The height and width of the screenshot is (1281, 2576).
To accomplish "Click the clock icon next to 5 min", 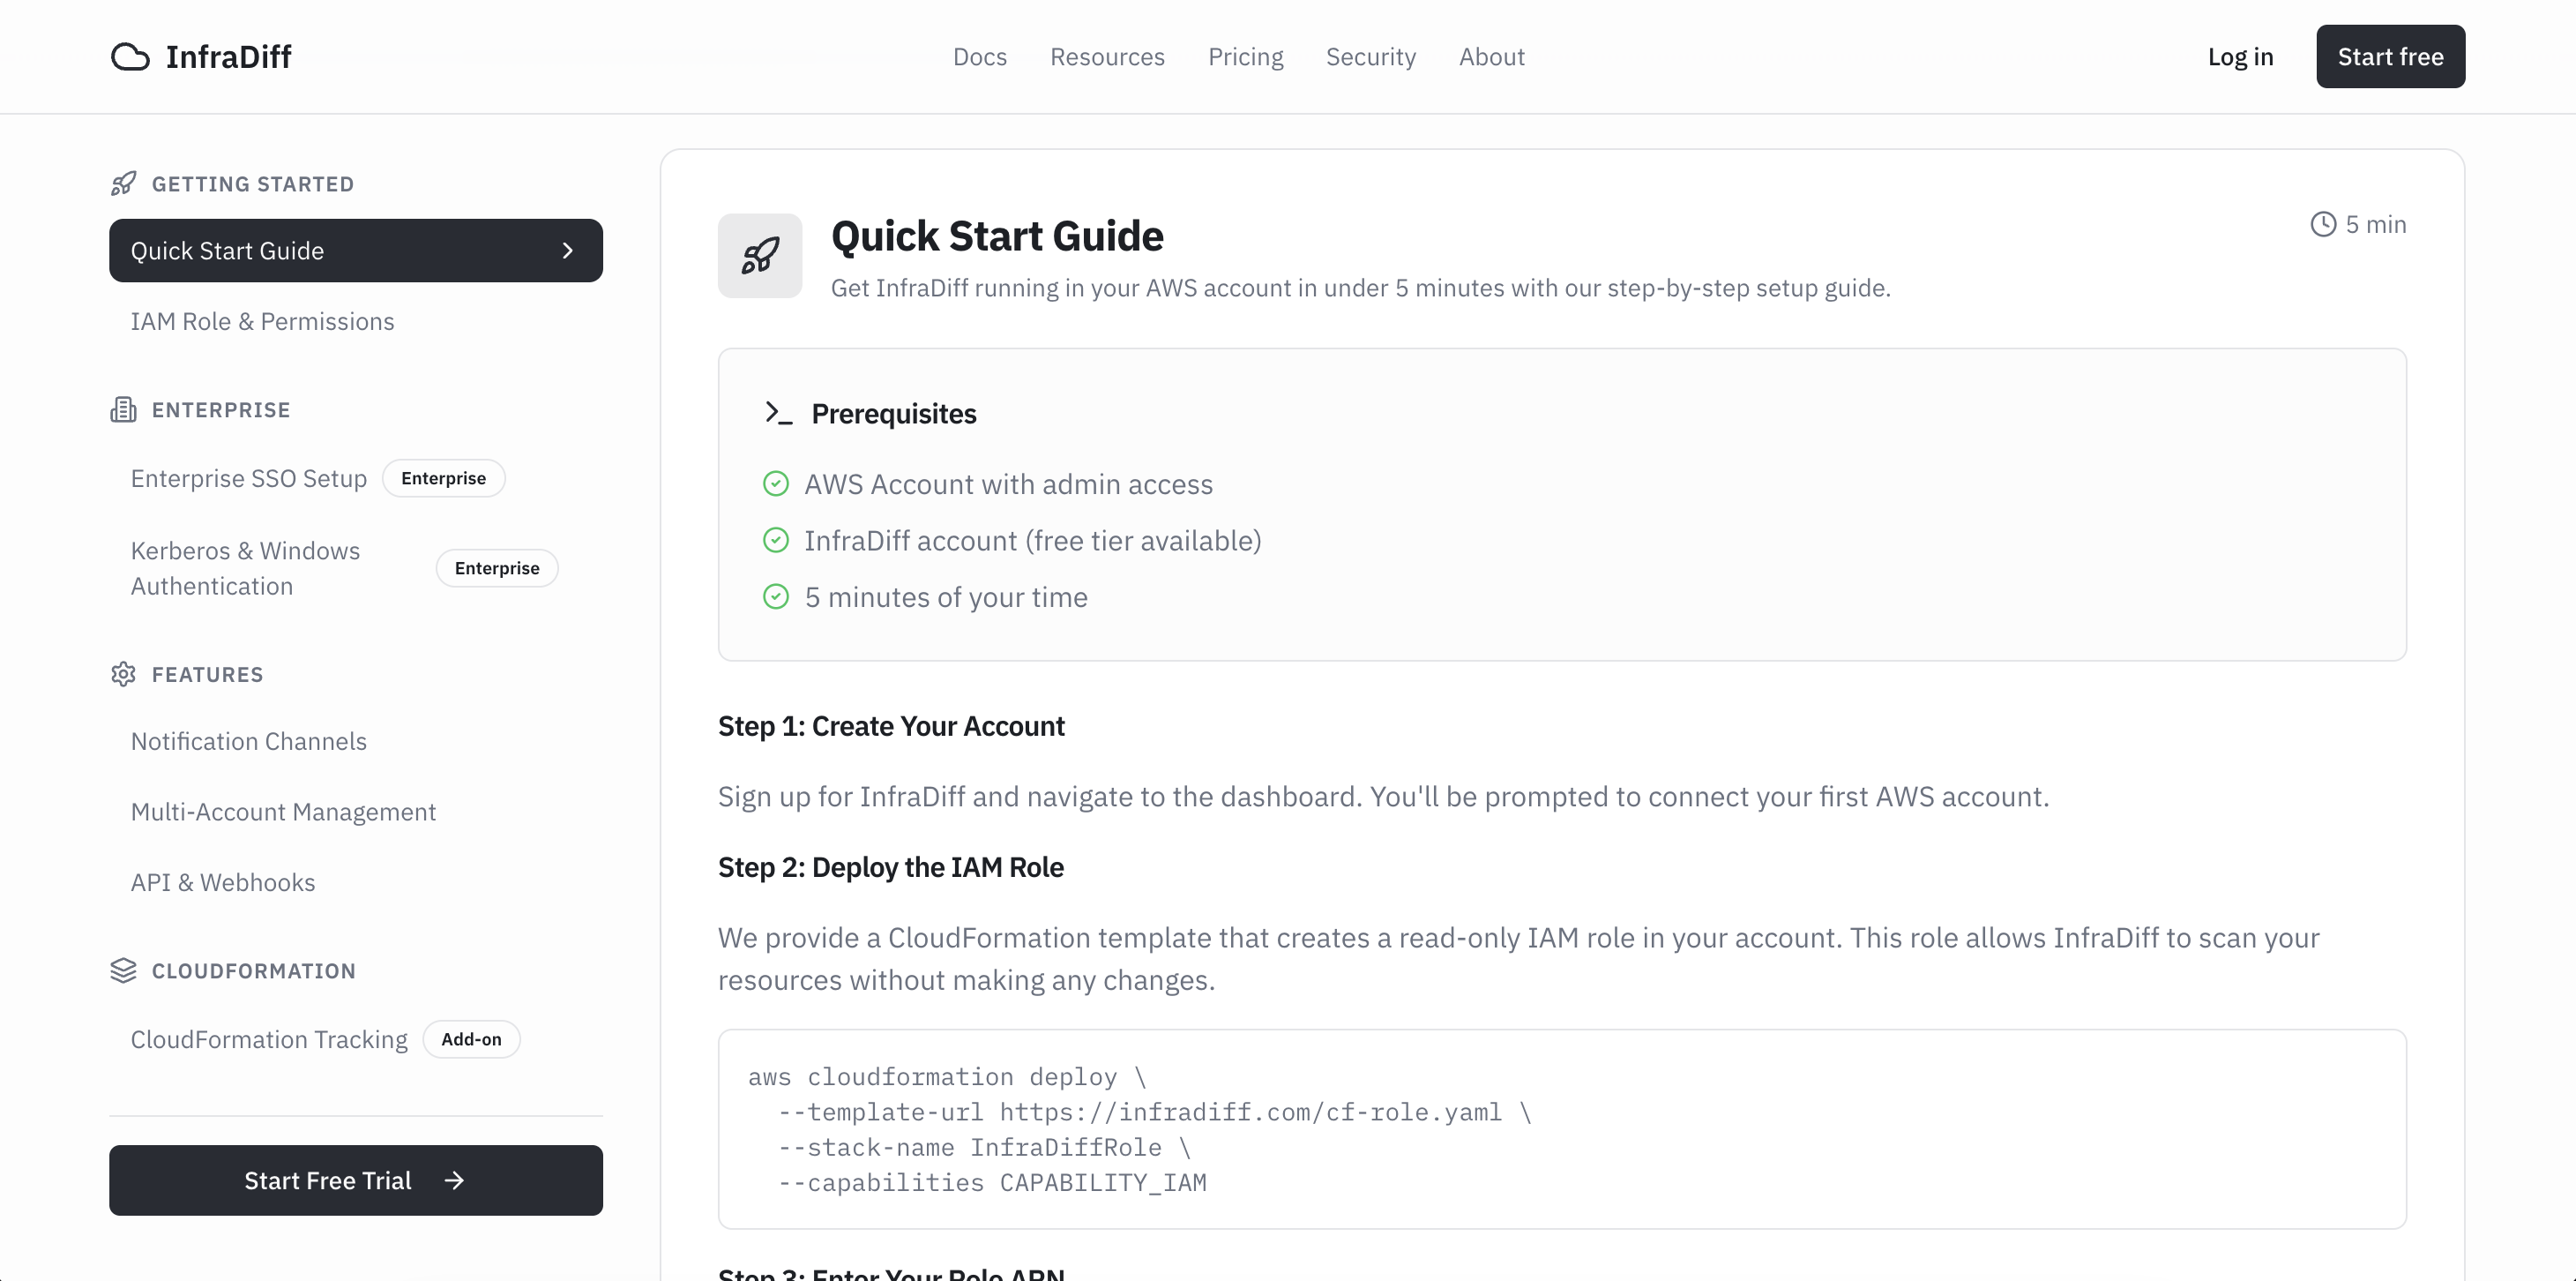I will click(x=2323, y=224).
